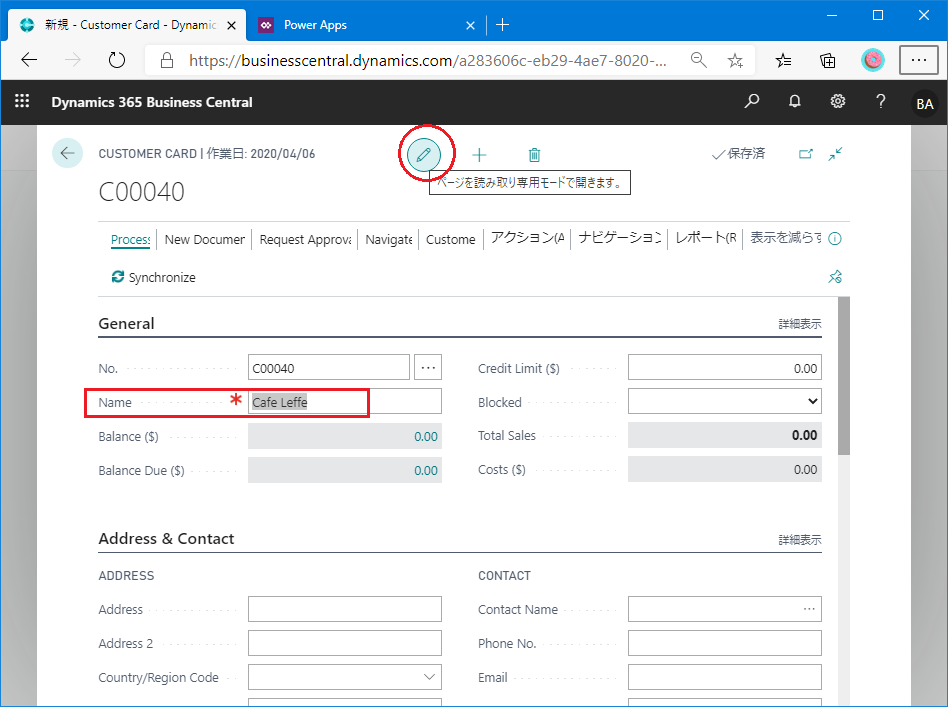Image resolution: width=948 pixels, height=707 pixels.
Task: Open Request Approval menu
Action: (x=305, y=239)
